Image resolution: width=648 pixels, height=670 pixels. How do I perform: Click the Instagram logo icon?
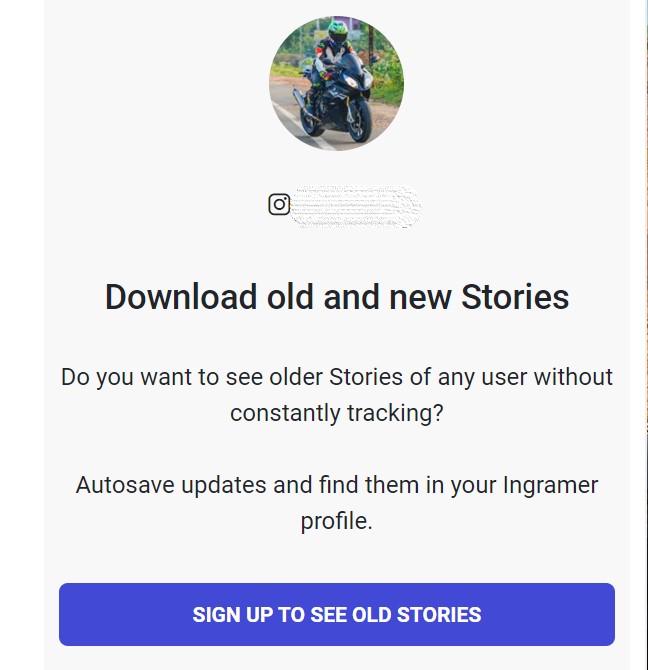(279, 204)
